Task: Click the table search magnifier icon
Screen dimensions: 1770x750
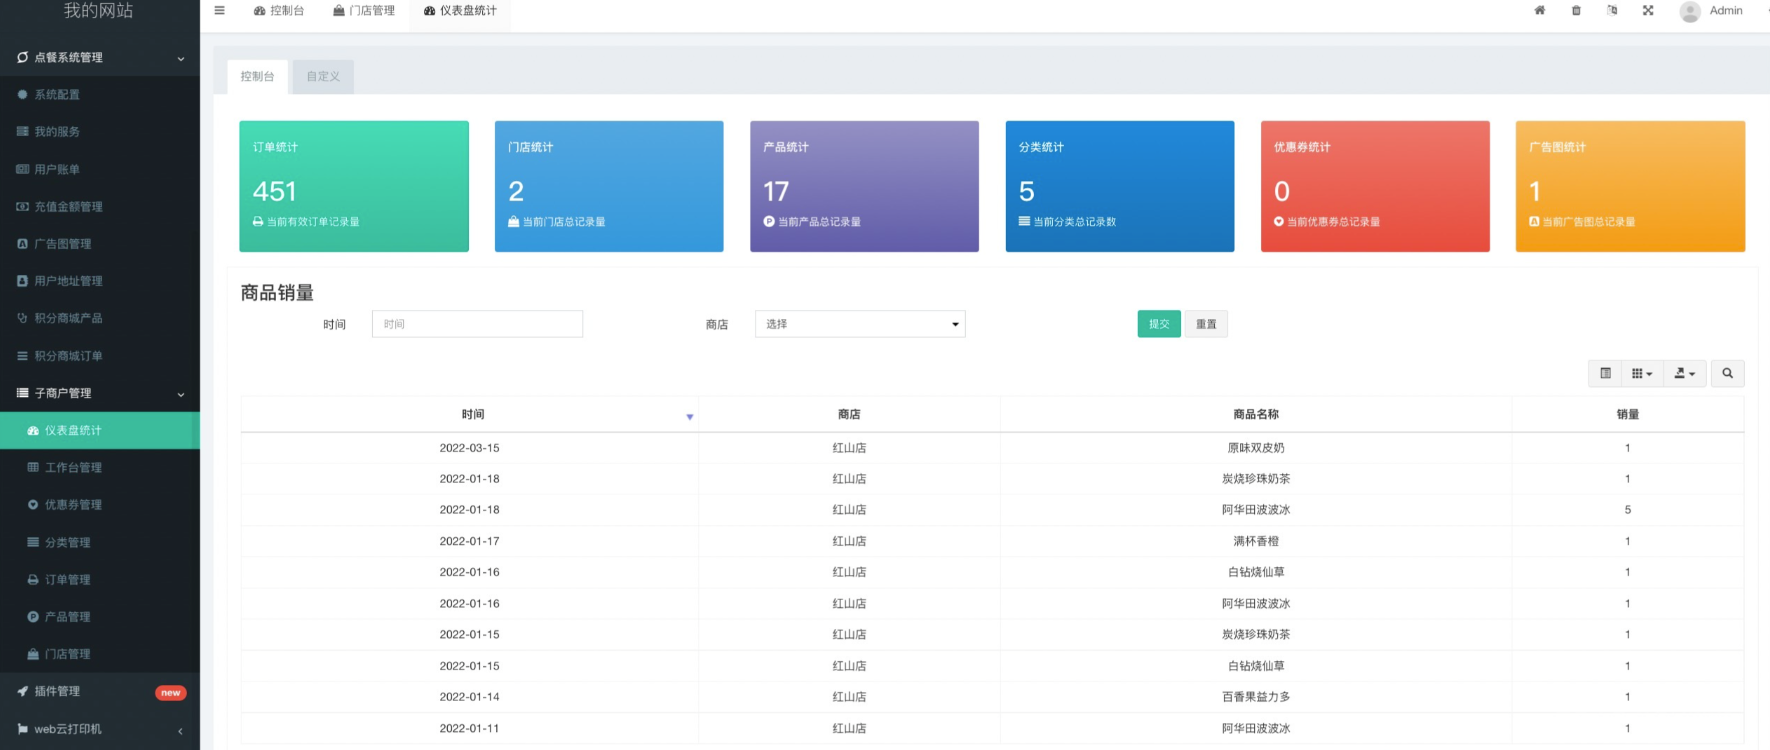Action: pos(1727,374)
